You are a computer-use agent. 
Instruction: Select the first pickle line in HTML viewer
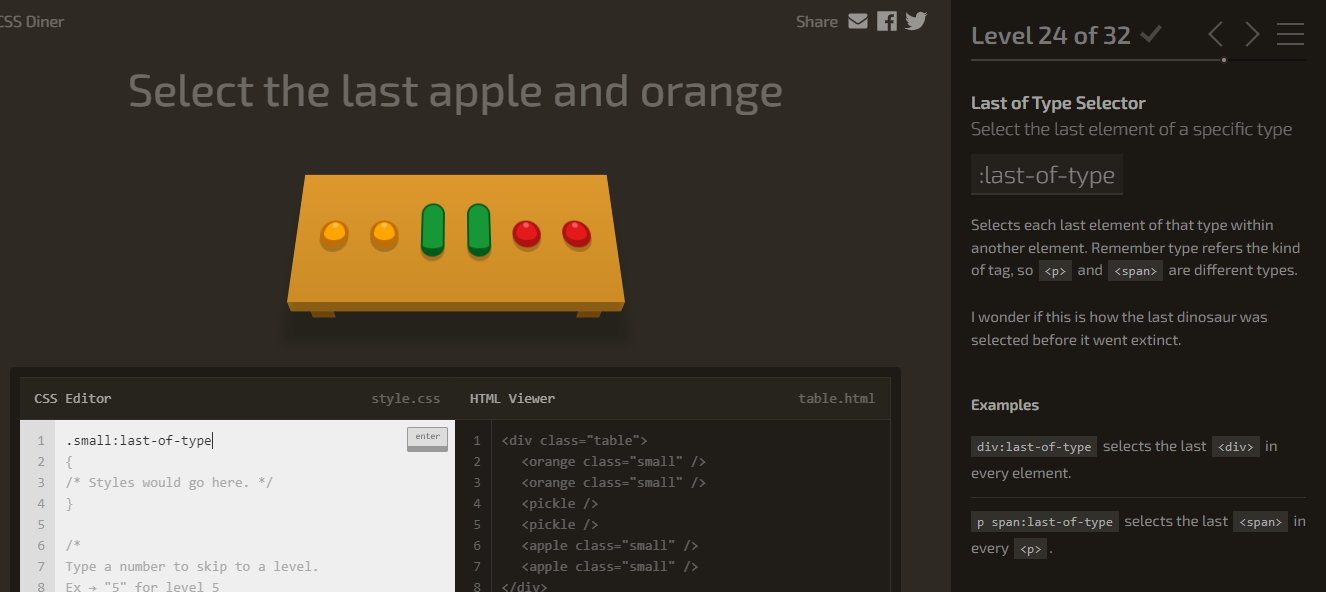(x=560, y=504)
